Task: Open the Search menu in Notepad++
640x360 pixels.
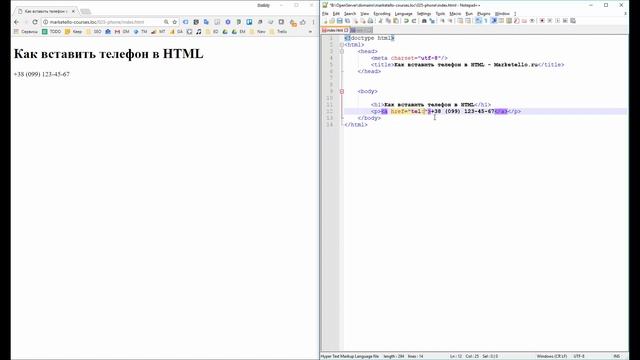Action: 350,14
